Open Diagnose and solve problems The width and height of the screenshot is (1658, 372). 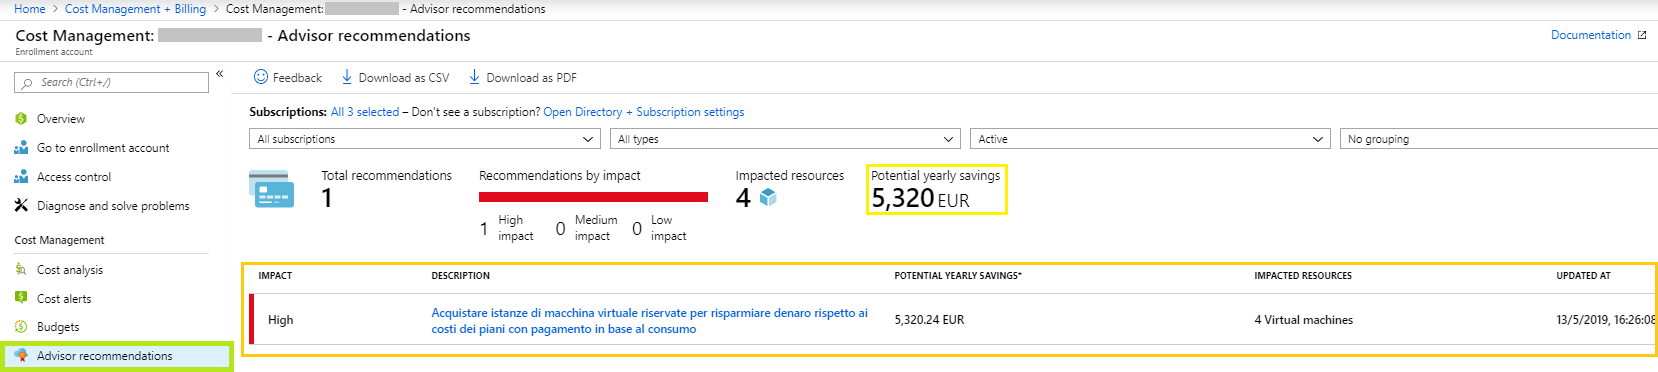tap(113, 206)
